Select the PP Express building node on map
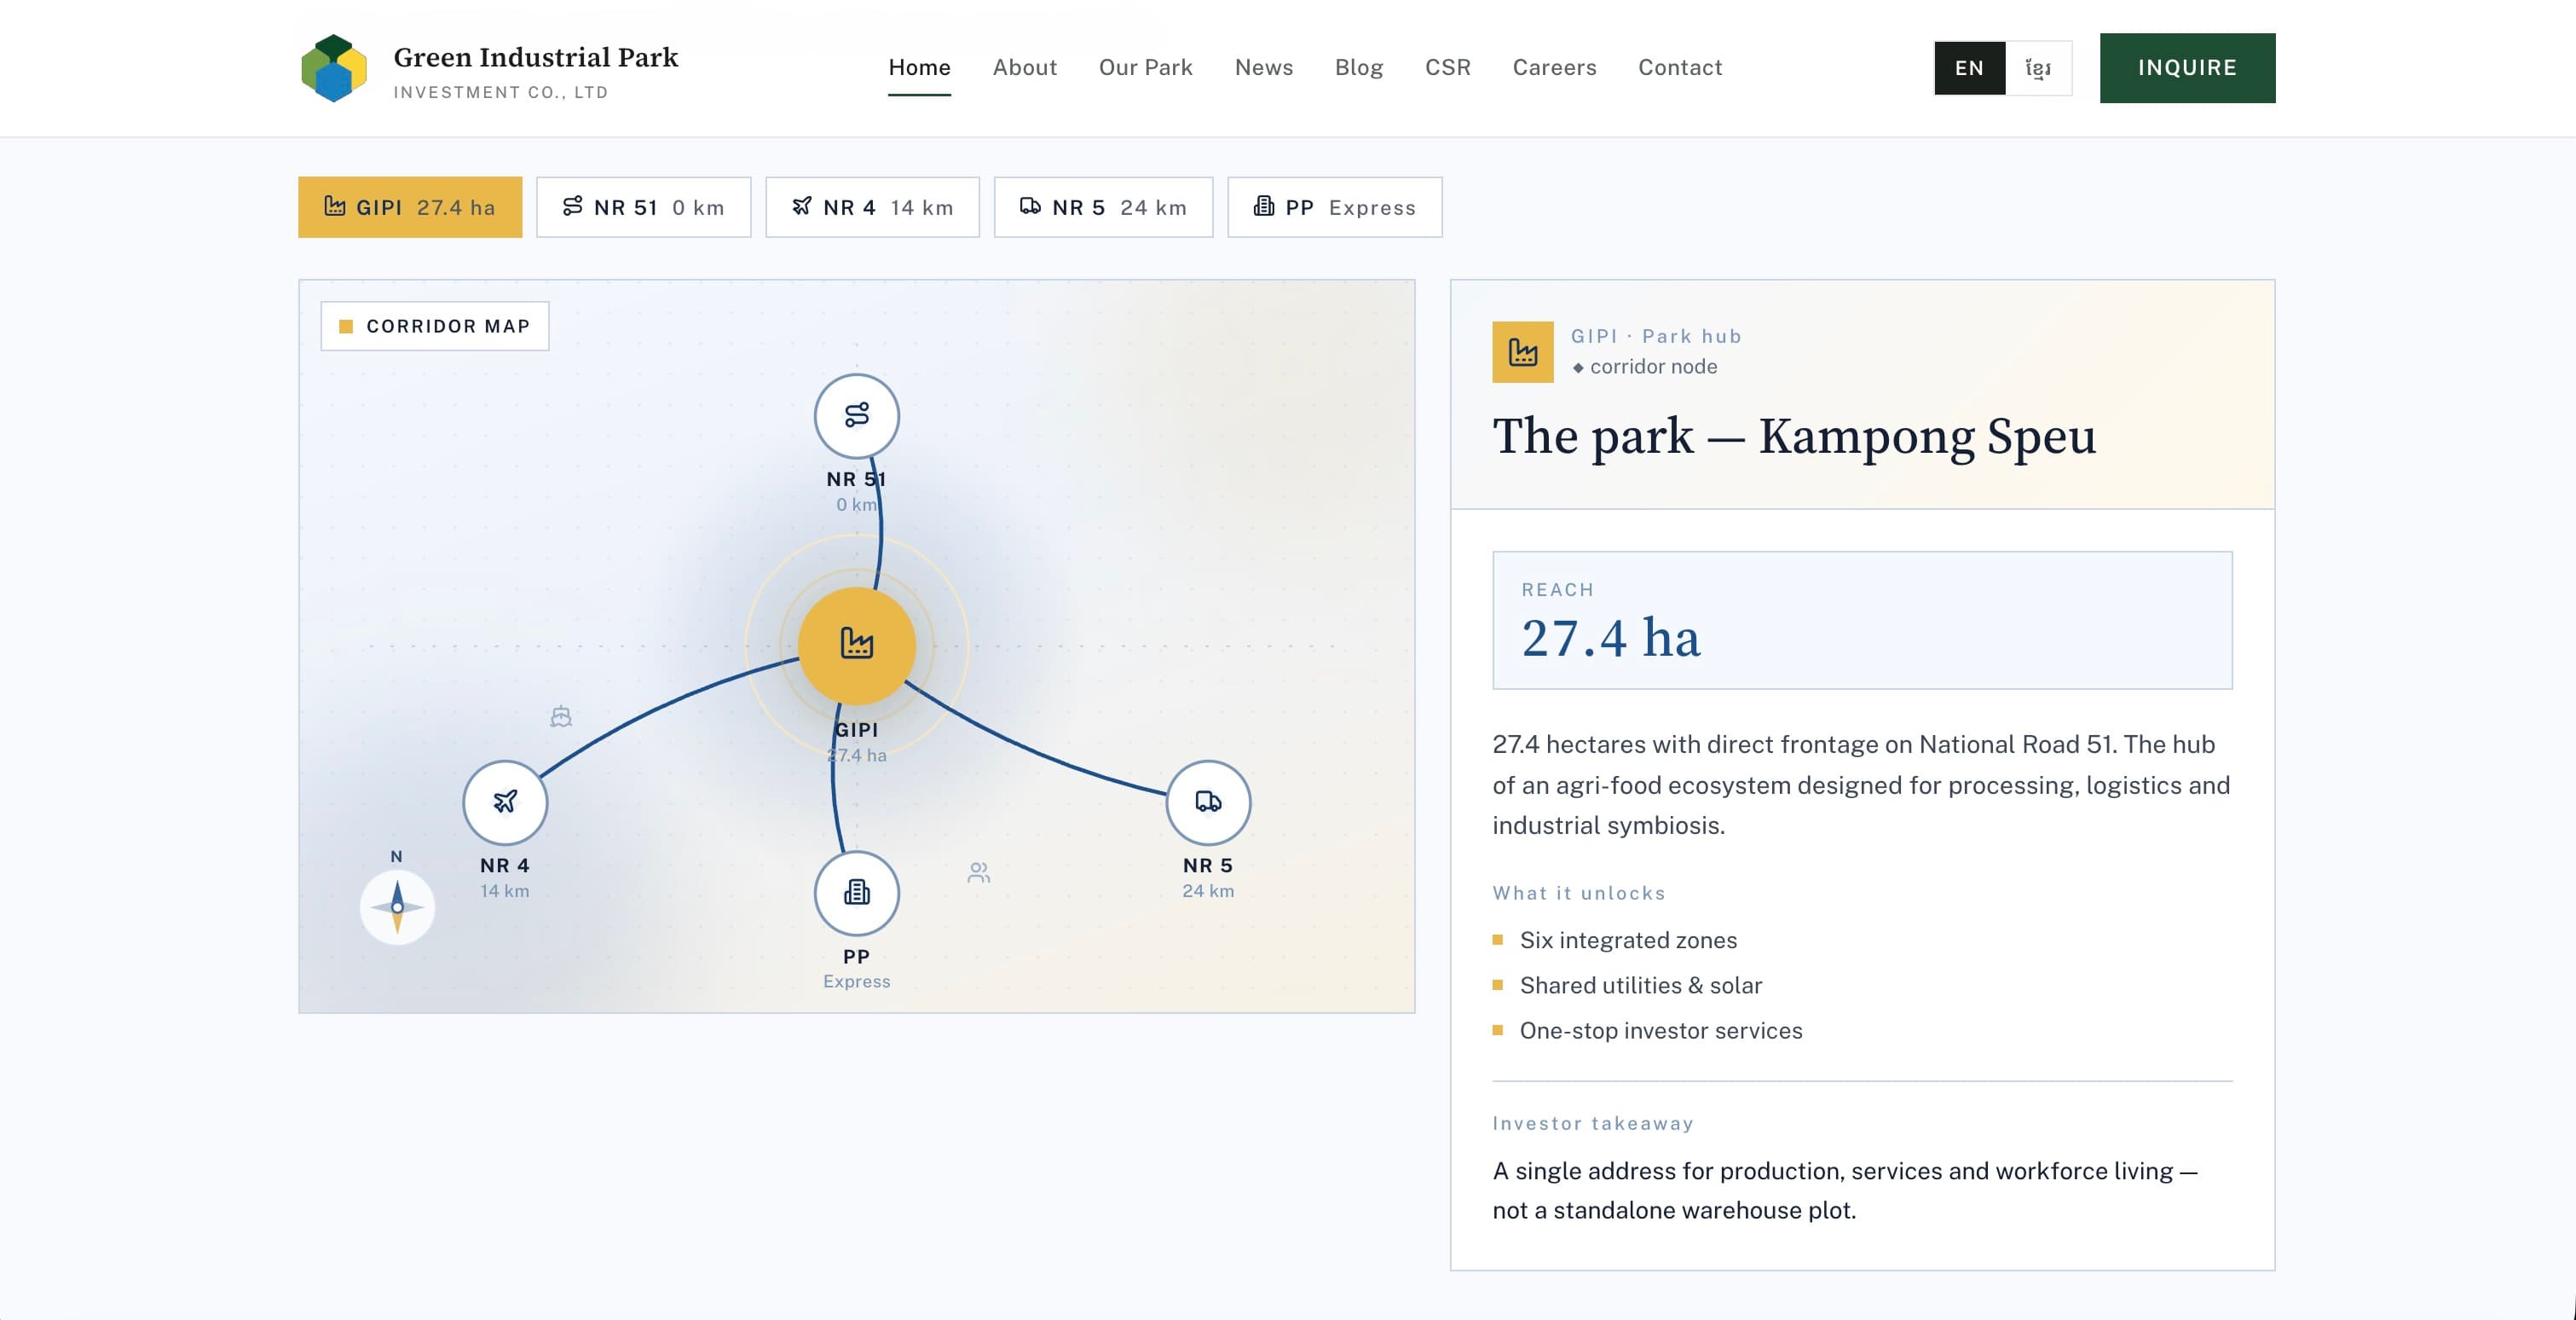 [856, 893]
